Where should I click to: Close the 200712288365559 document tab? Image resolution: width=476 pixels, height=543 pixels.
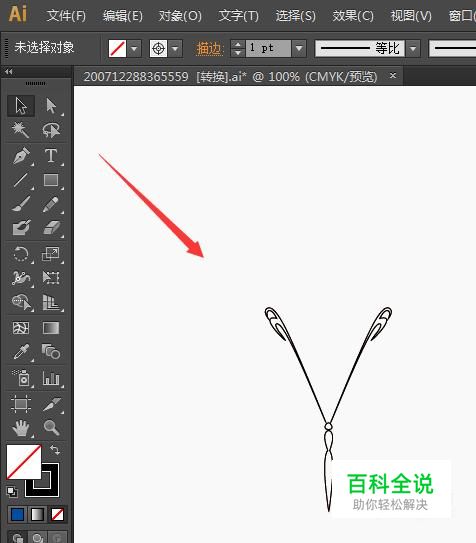pyautogui.click(x=393, y=75)
